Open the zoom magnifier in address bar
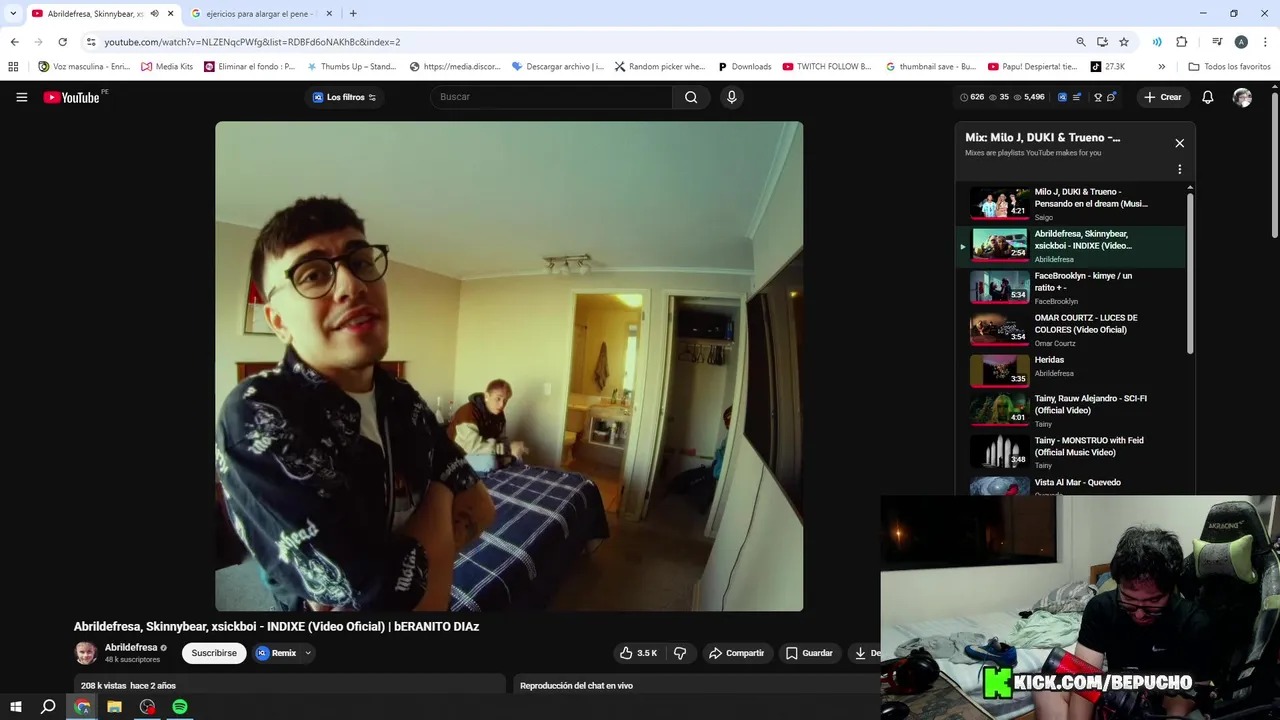Viewport: 1280px width, 720px height. (x=1081, y=42)
